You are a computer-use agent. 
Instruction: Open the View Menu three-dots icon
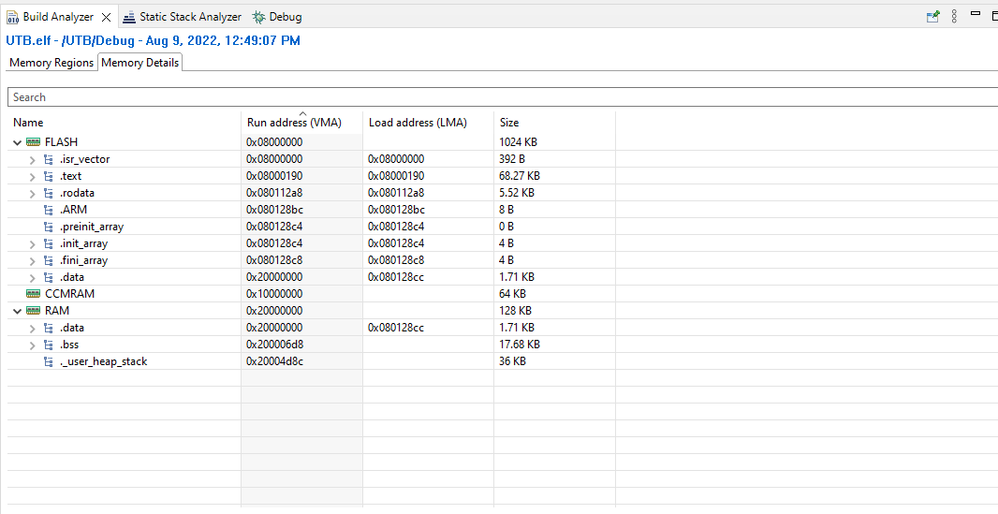click(x=954, y=17)
